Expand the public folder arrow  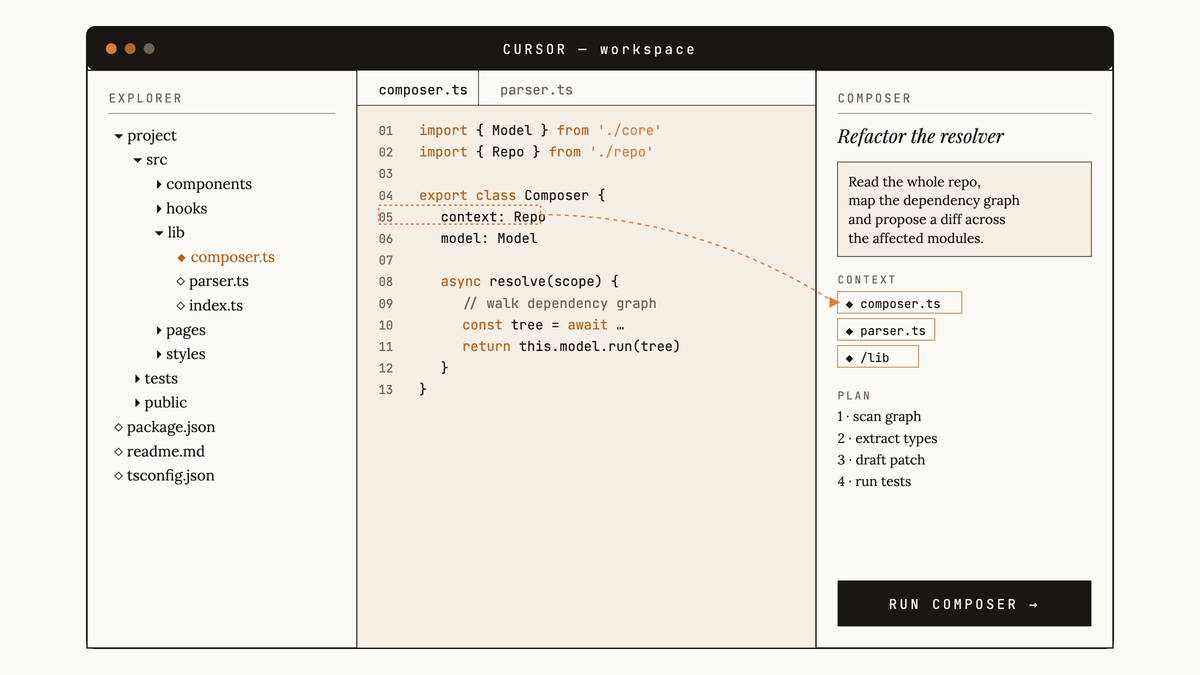pyautogui.click(x=137, y=403)
